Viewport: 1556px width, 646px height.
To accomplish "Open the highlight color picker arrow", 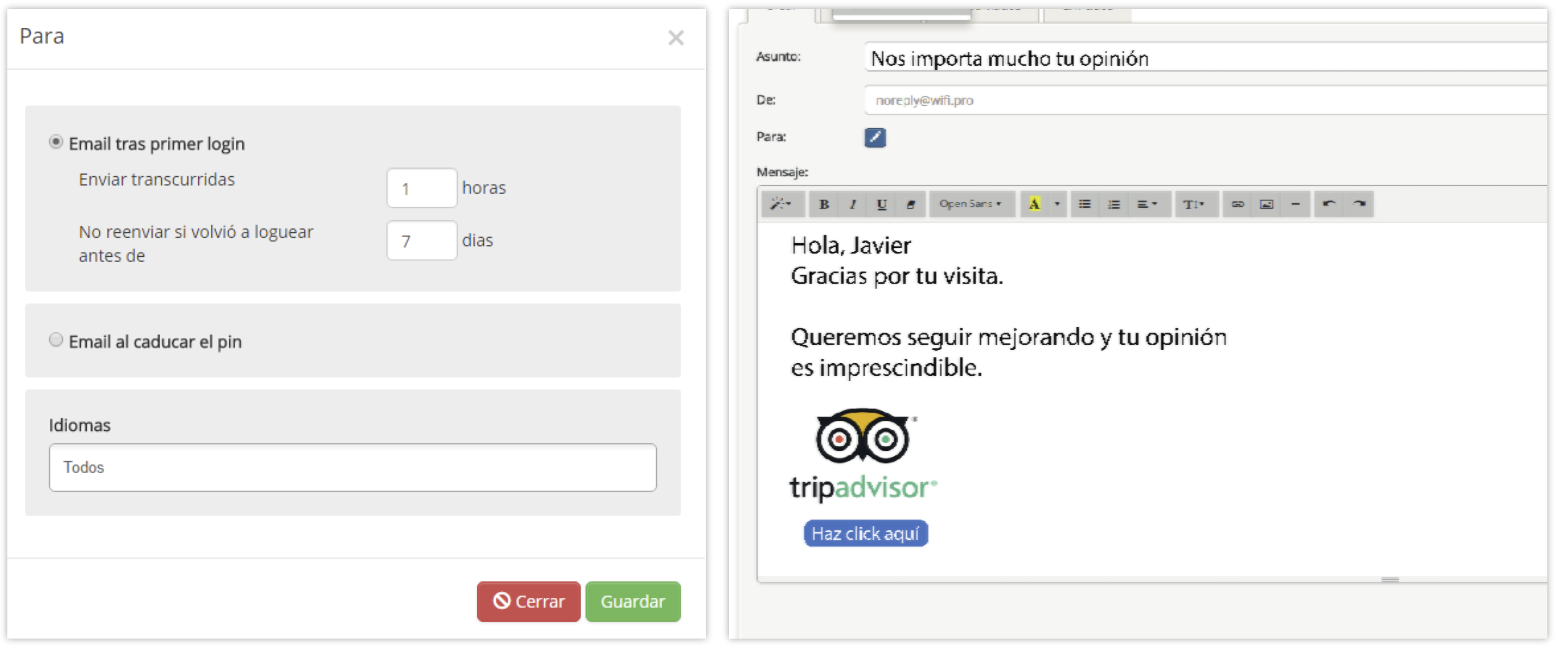I will (x=1057, y=204).
